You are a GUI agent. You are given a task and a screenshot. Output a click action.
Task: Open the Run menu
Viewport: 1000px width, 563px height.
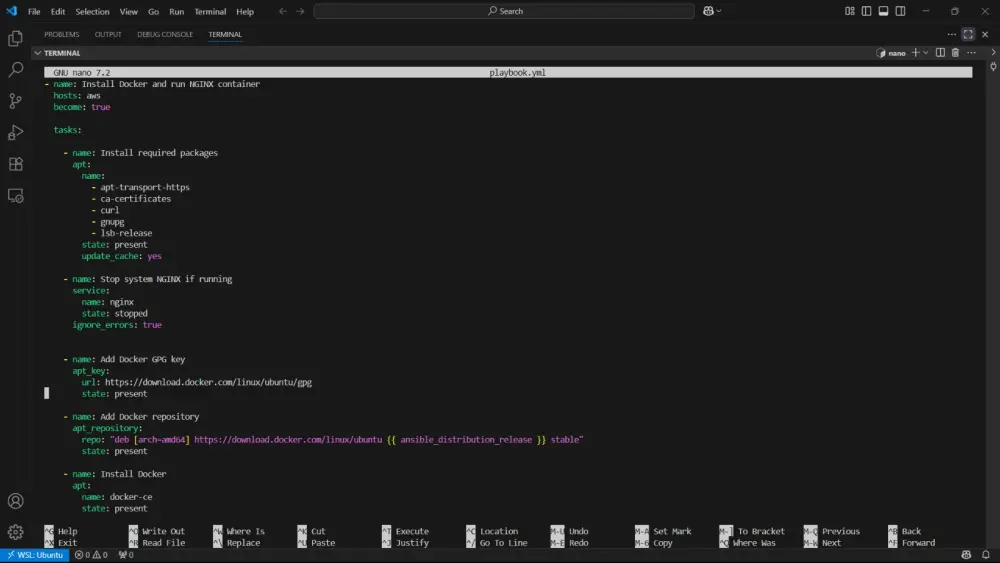pos(177,11)
